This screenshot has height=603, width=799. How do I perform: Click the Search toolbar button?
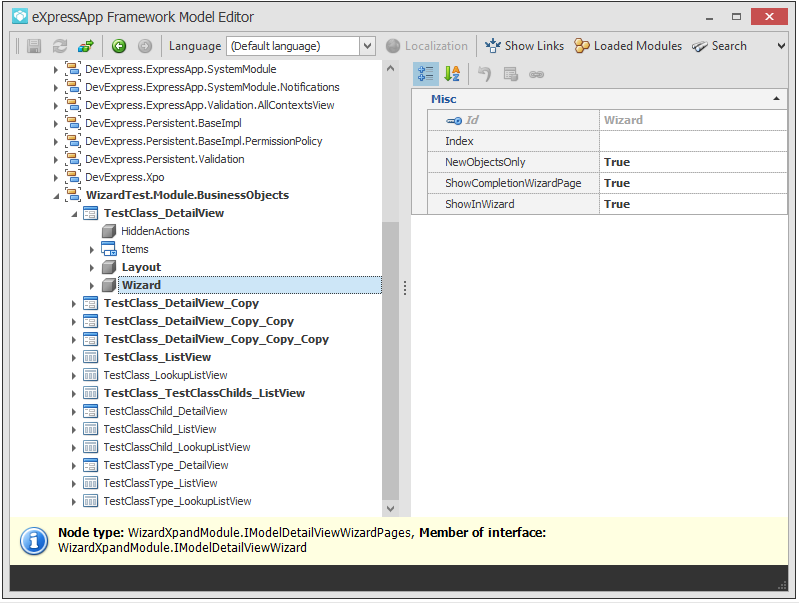(x=719, y=46)
